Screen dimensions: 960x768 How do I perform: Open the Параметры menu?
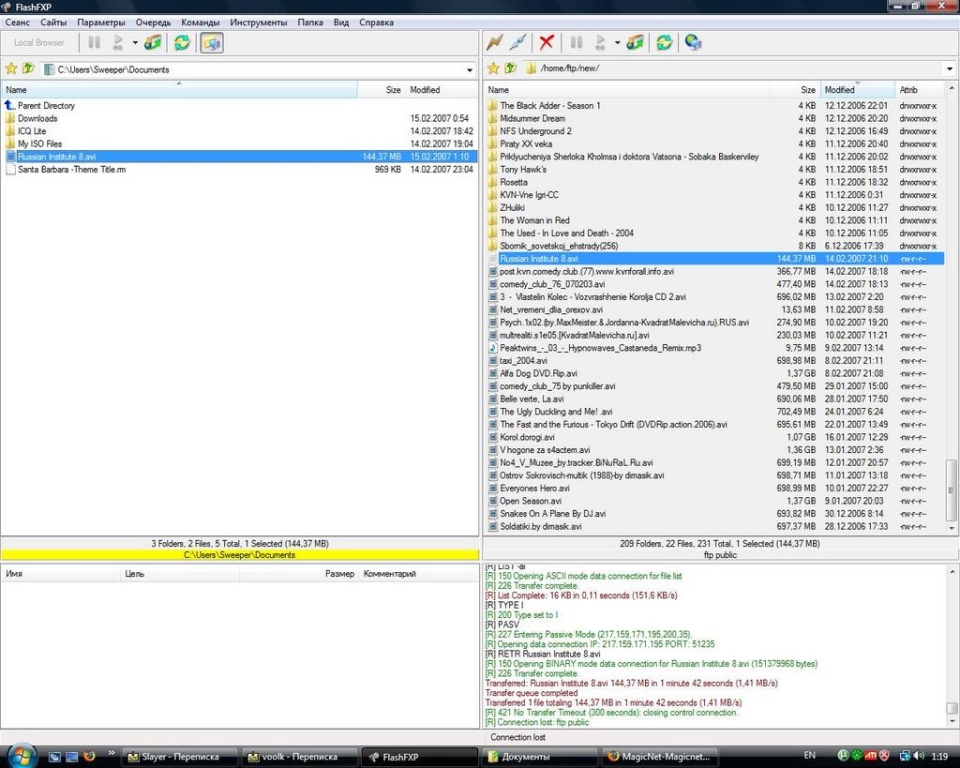coord(101,22)
